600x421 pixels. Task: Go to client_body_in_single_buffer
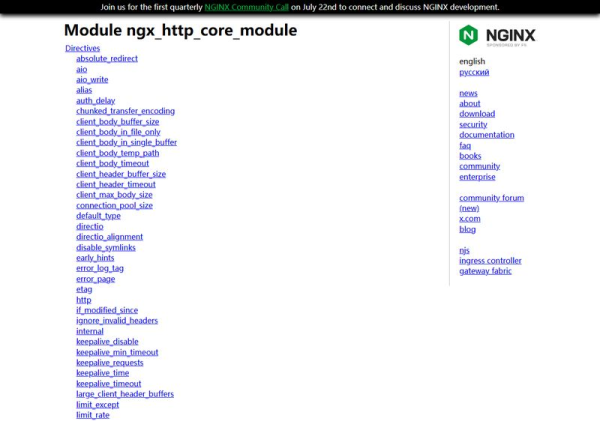tap(126, 142)
